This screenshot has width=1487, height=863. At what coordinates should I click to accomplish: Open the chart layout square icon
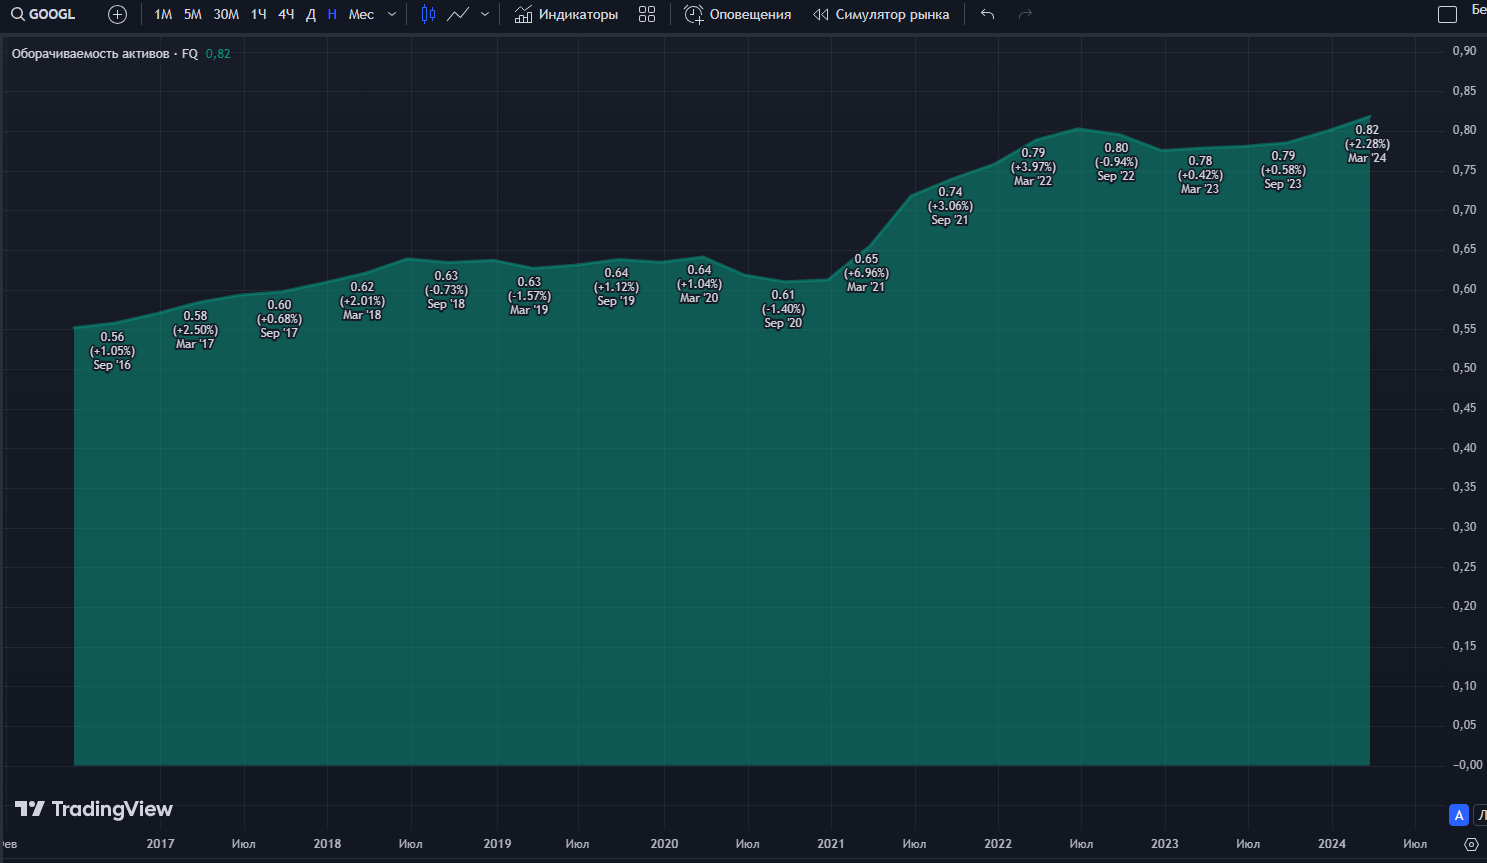click(x=1447, y=14)
